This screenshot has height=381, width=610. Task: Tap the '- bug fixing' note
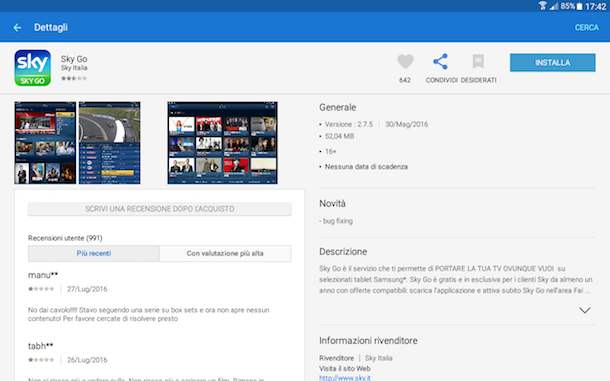click(336, 221)
